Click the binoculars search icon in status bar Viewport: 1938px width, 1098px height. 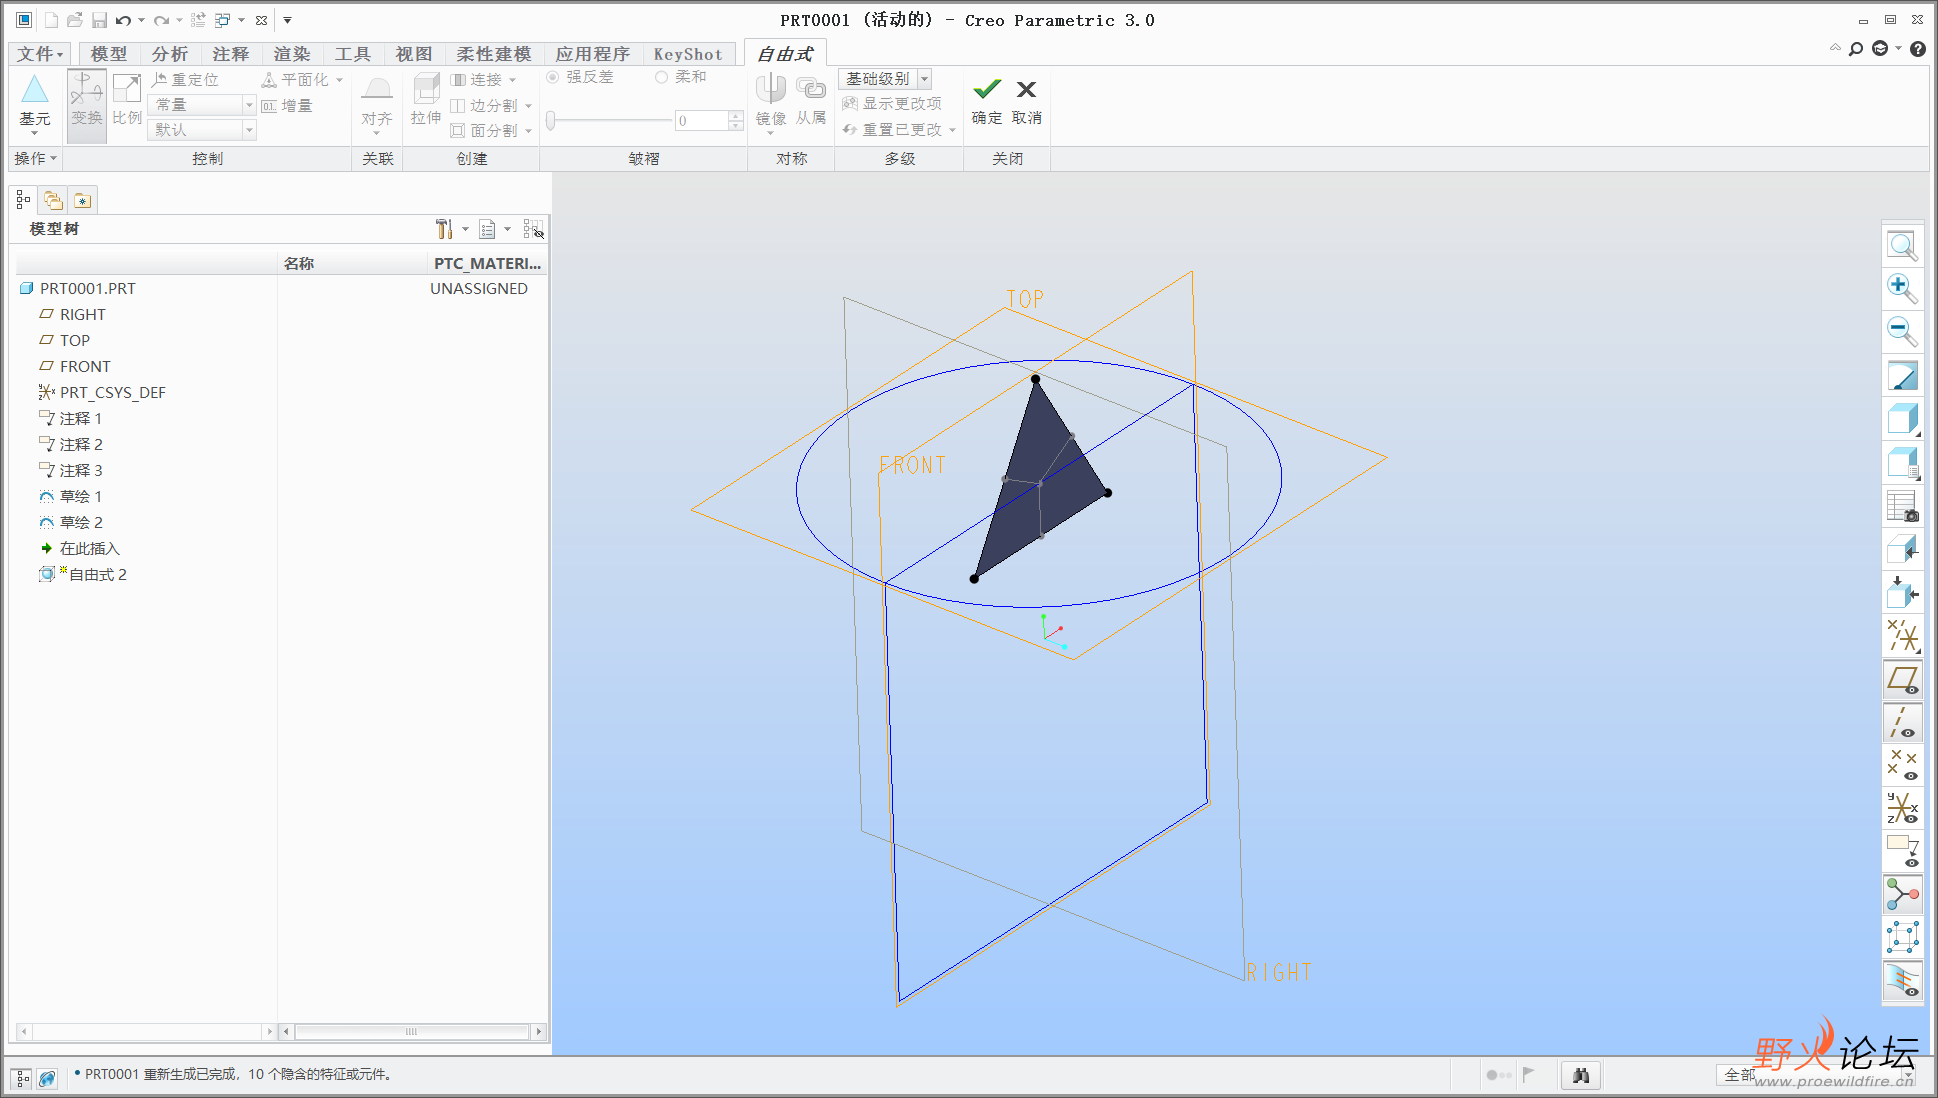pos(1581,1075)
